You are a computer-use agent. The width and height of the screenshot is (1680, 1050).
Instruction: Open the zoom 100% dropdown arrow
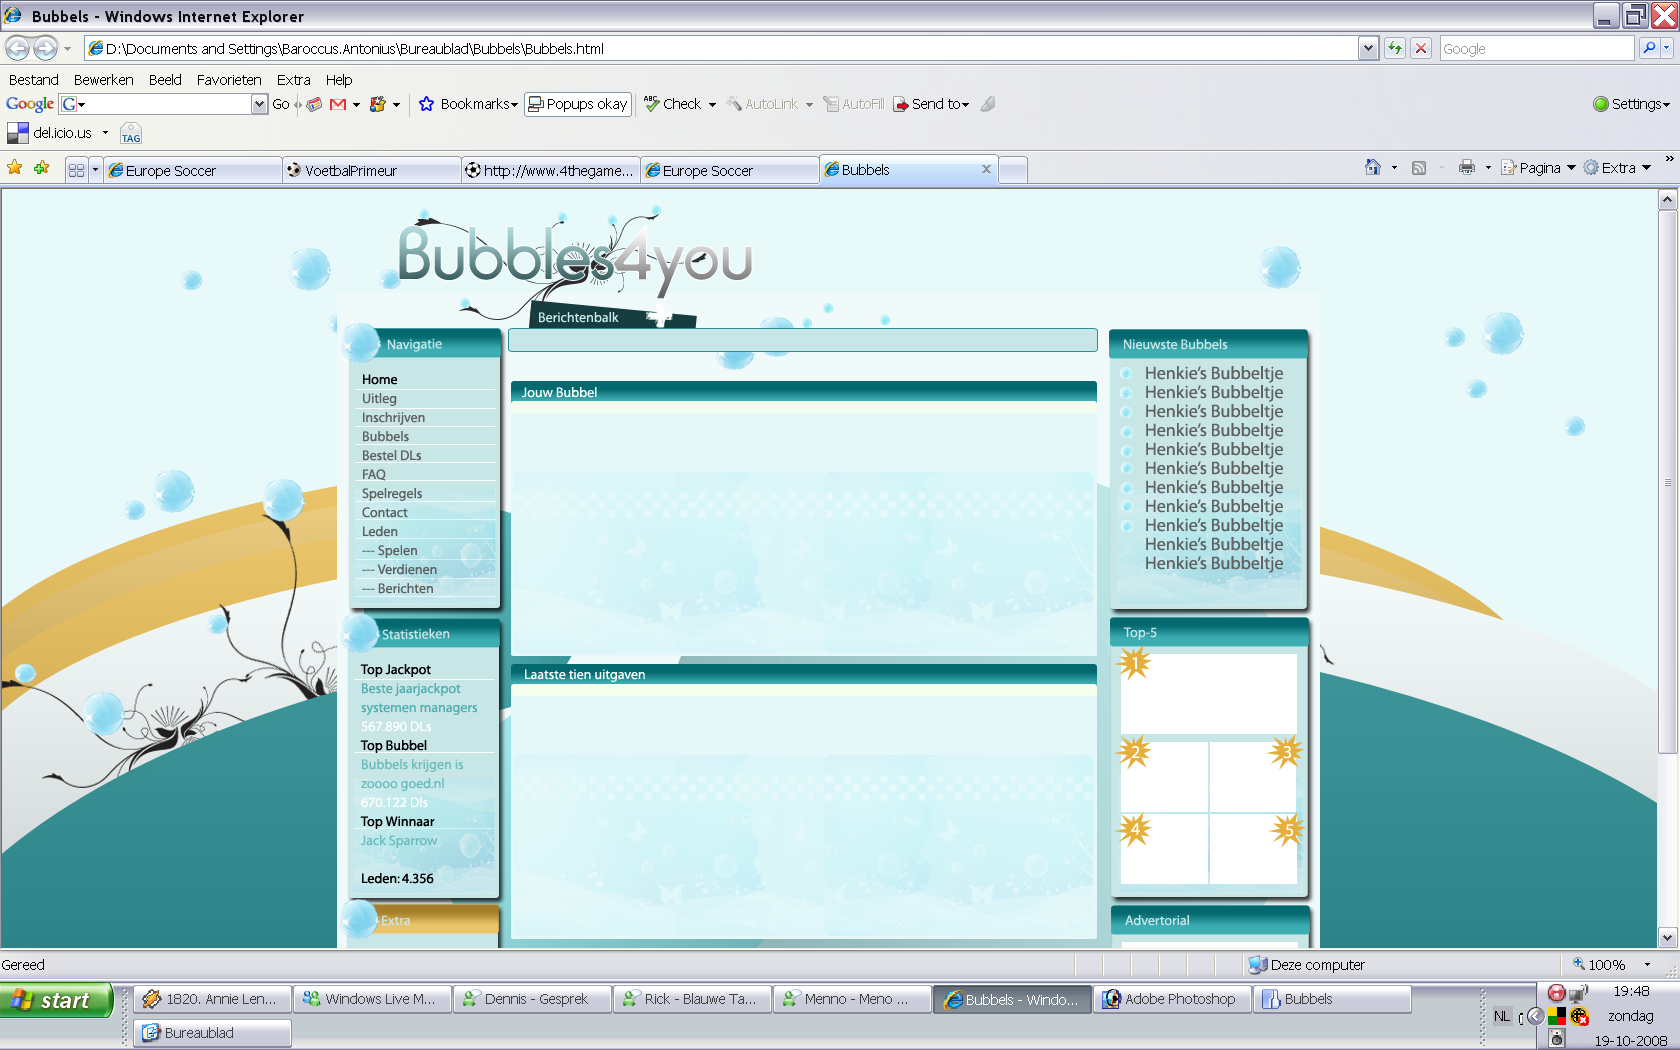(x=1647, y=965)
